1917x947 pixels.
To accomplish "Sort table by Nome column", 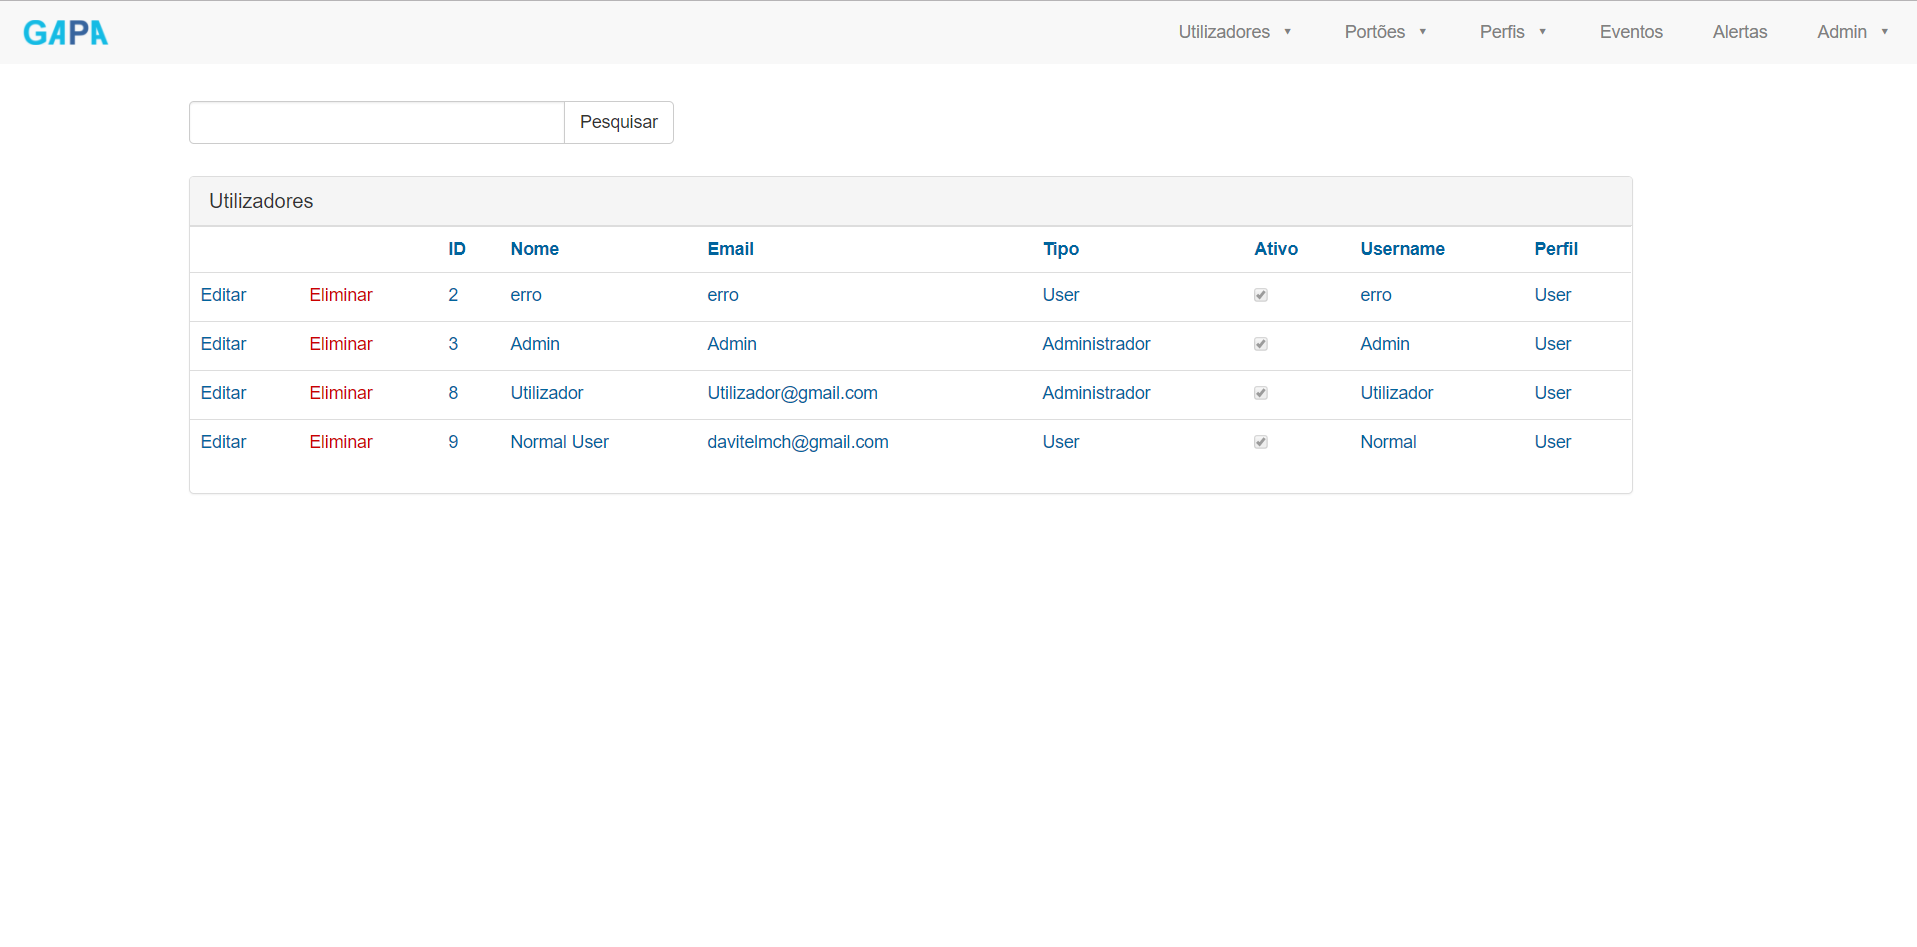I will (535, 249).
